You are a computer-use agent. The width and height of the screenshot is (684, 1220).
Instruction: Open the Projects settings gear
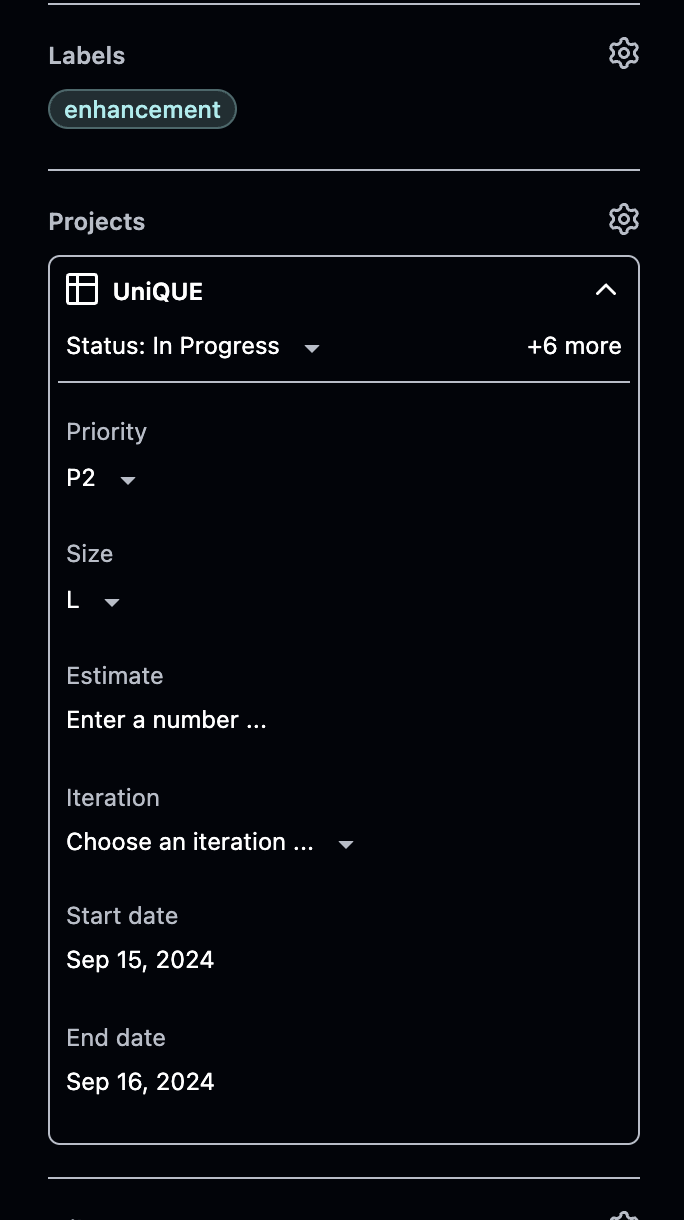623,219
